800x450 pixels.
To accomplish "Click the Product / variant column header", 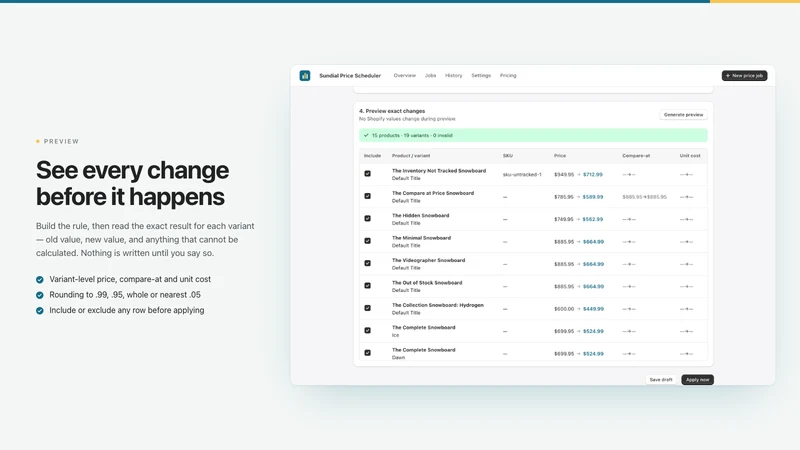I will click(x=411, y=156).
